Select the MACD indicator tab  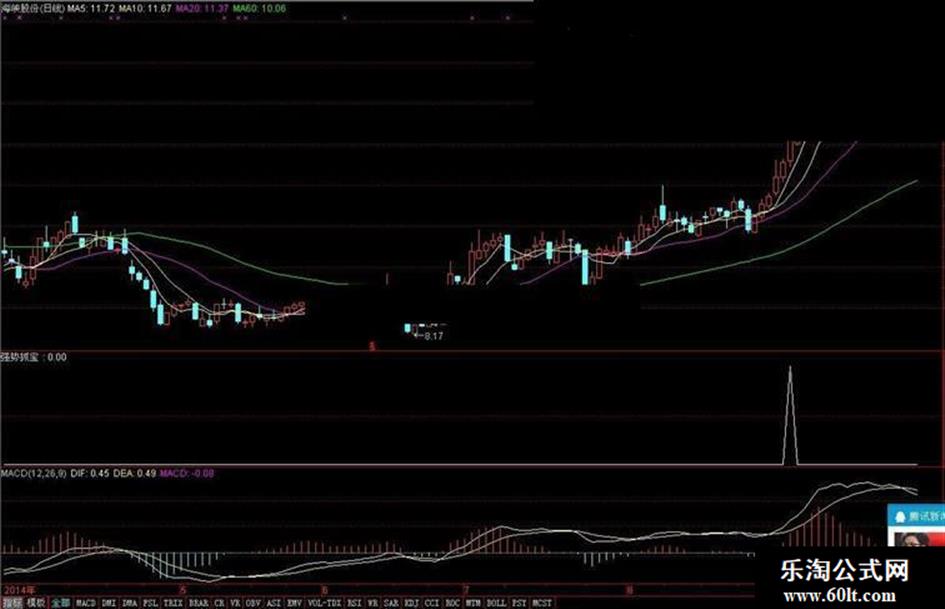point(86,603)
